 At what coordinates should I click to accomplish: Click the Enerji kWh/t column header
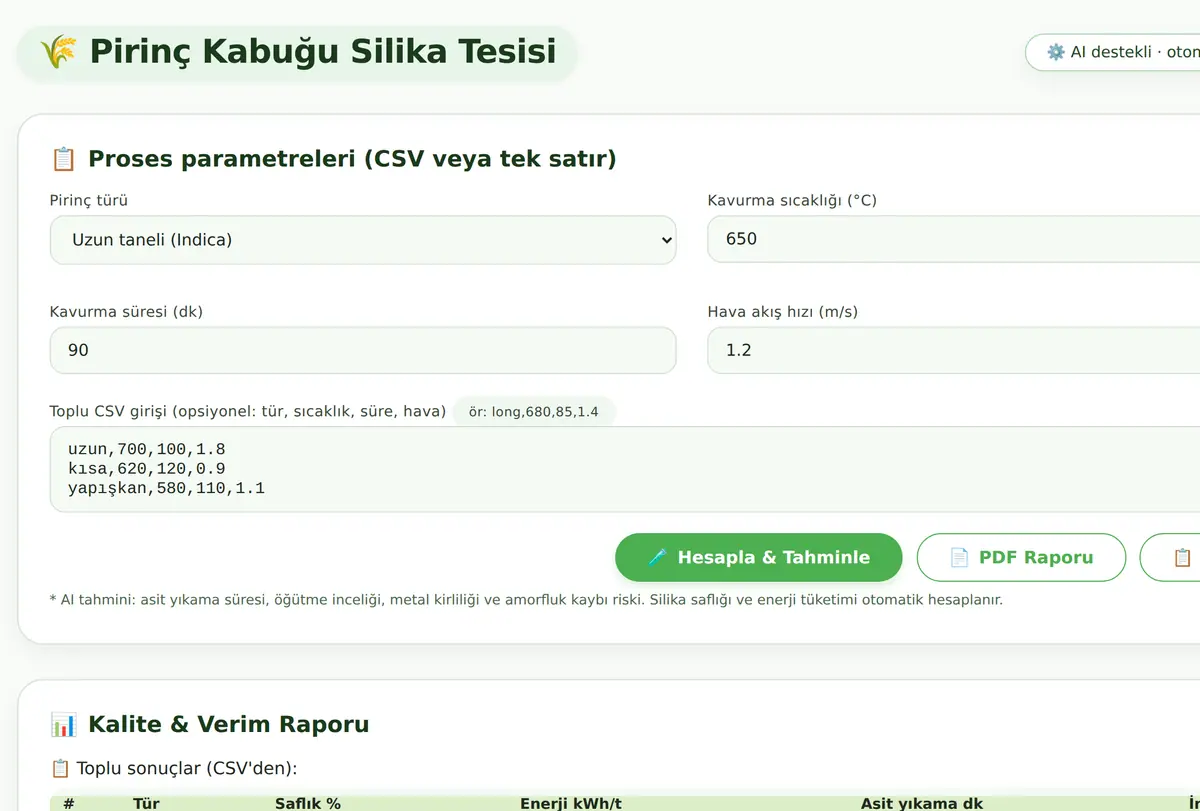(x=571, y=803)
